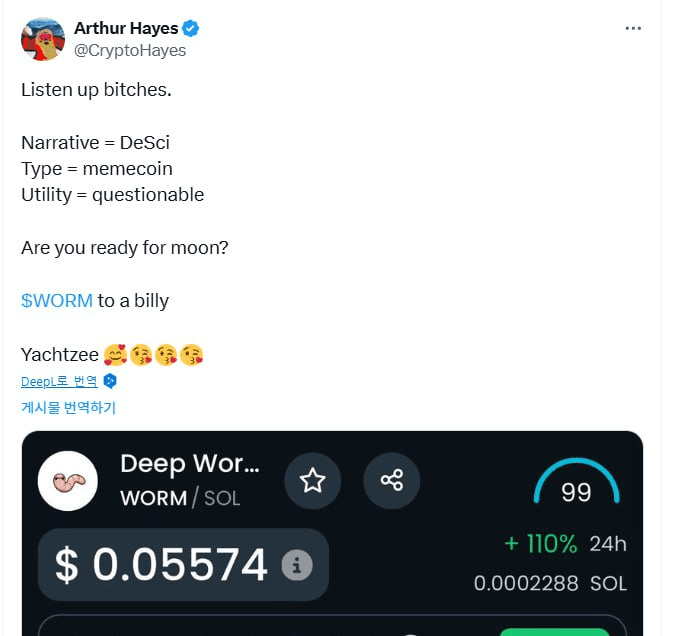Open the $WORM cashtag link
This screenshot has width=675, height=636.
(x=57, y=300)
